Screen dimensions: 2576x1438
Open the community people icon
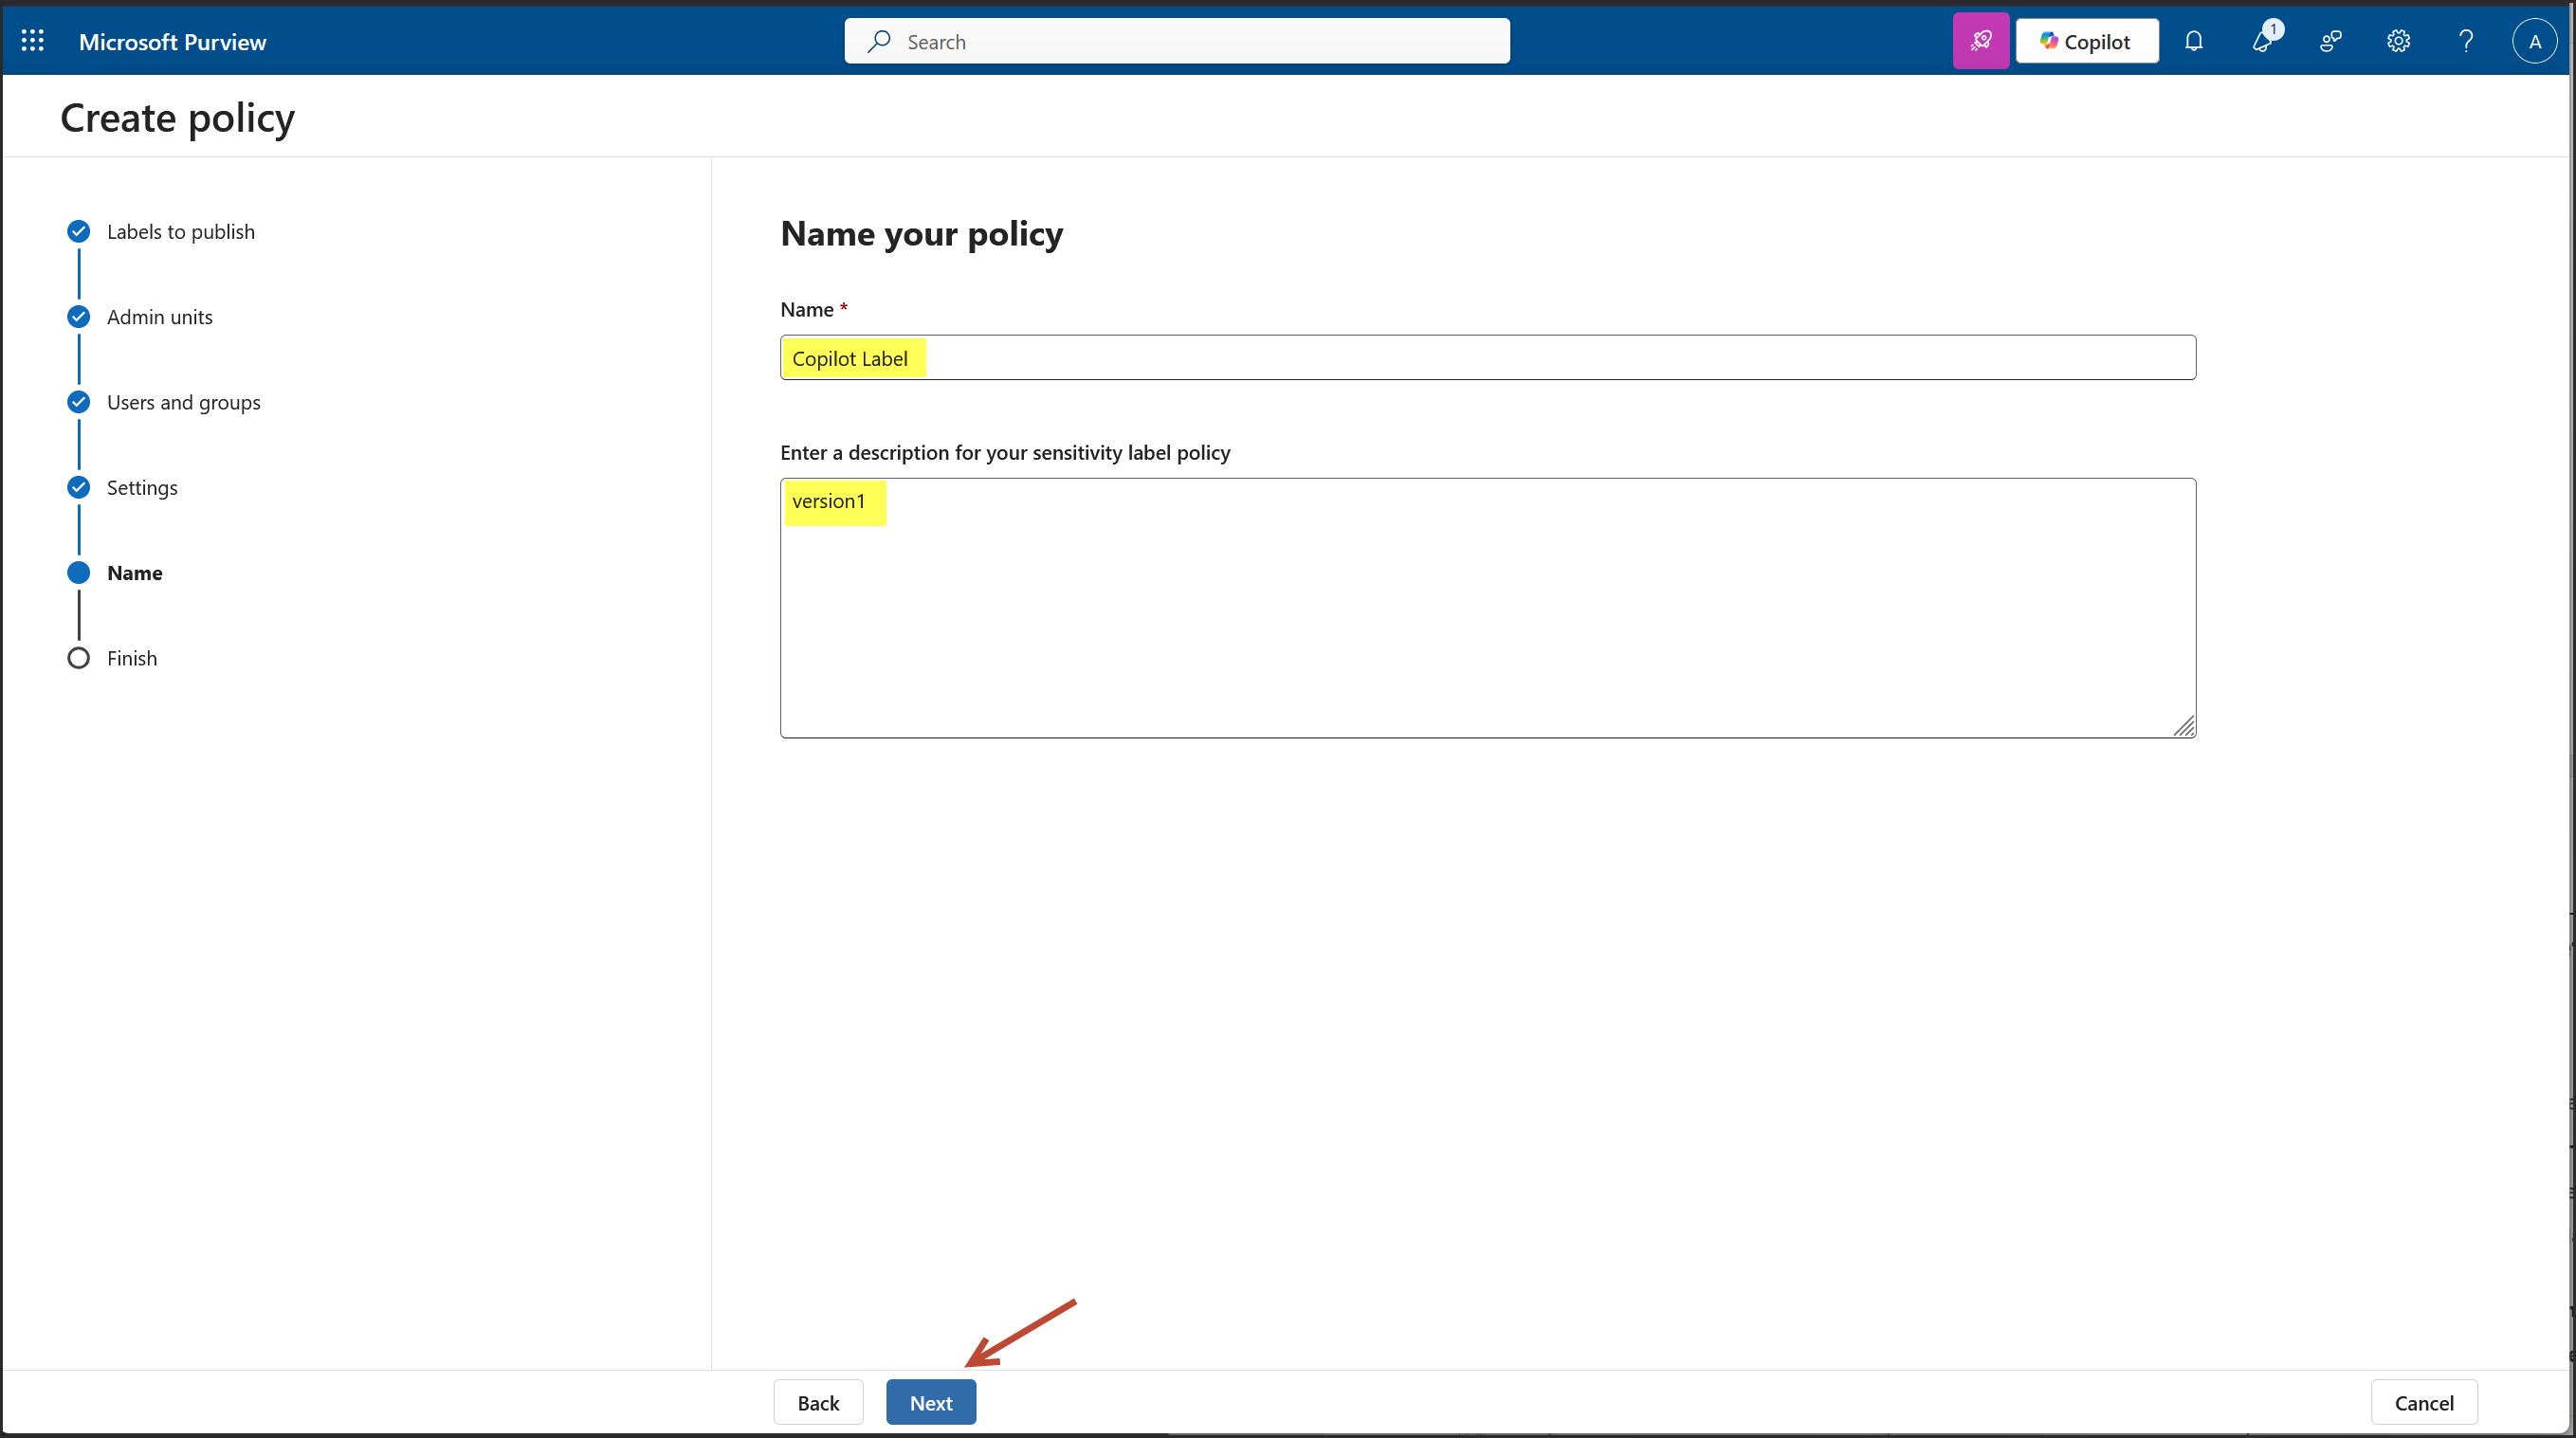2330,41
